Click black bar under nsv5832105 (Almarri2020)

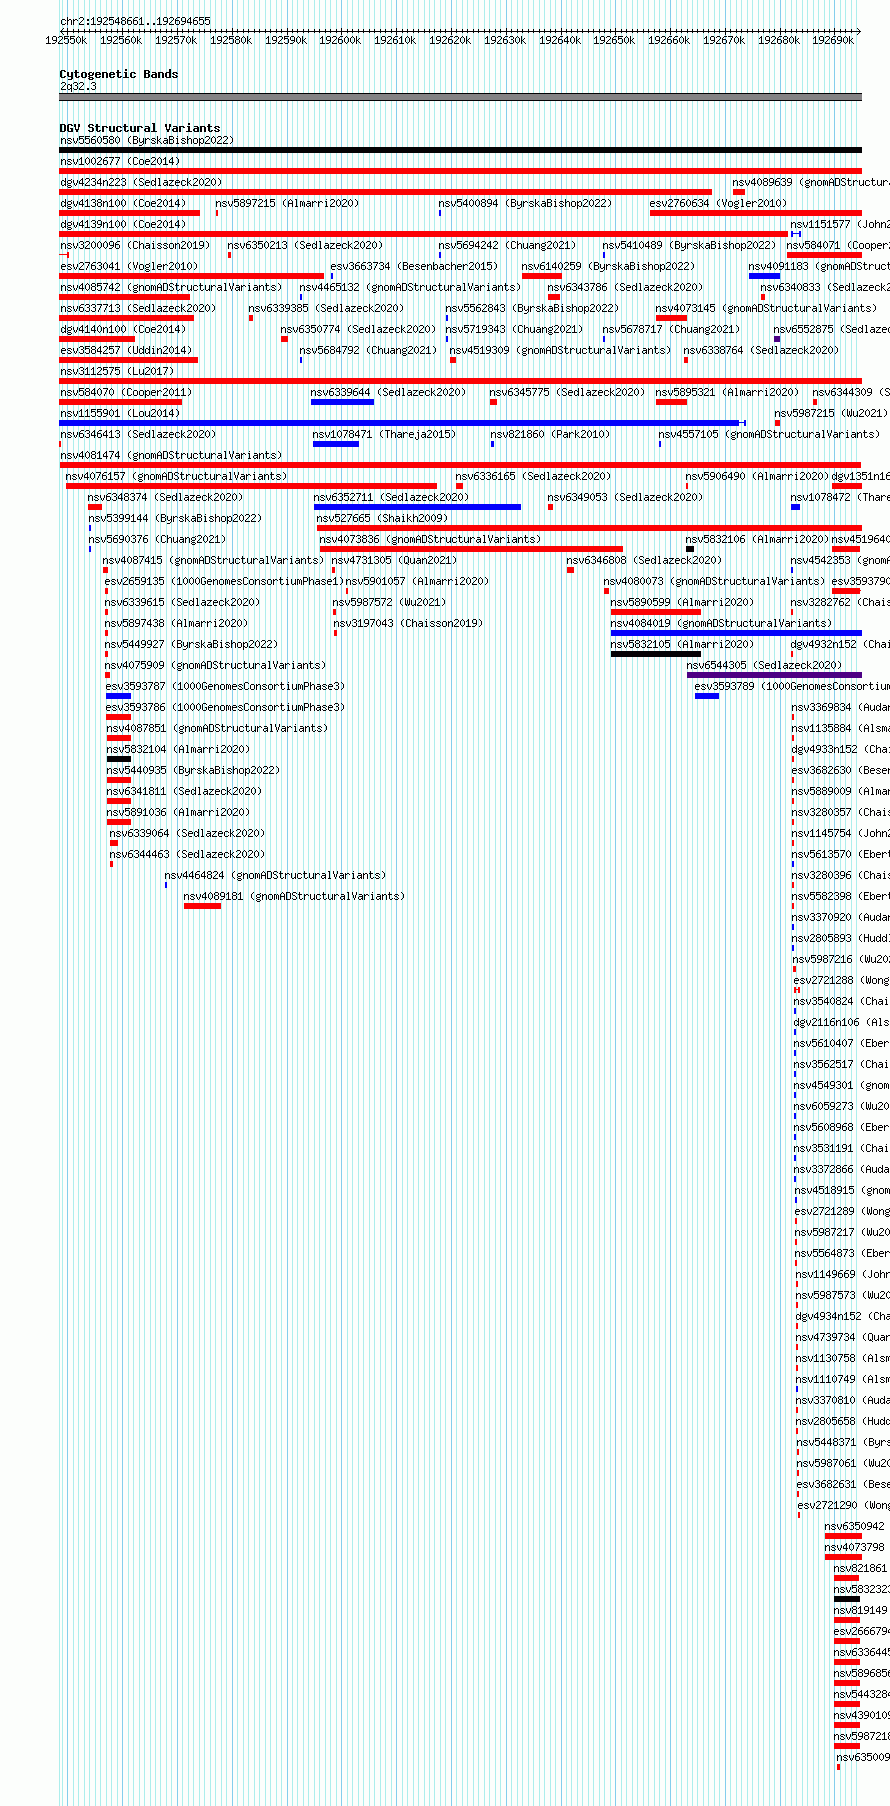coord(655,654)
